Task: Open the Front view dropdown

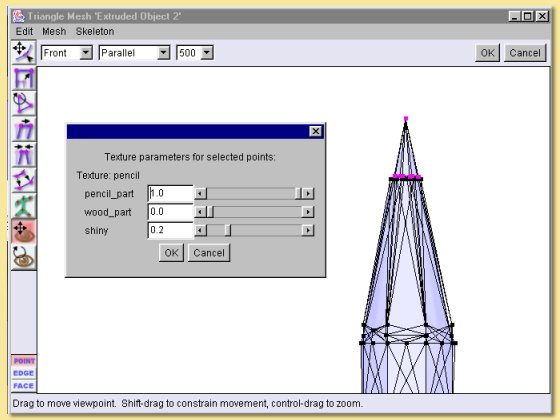Action: [67, 53]
